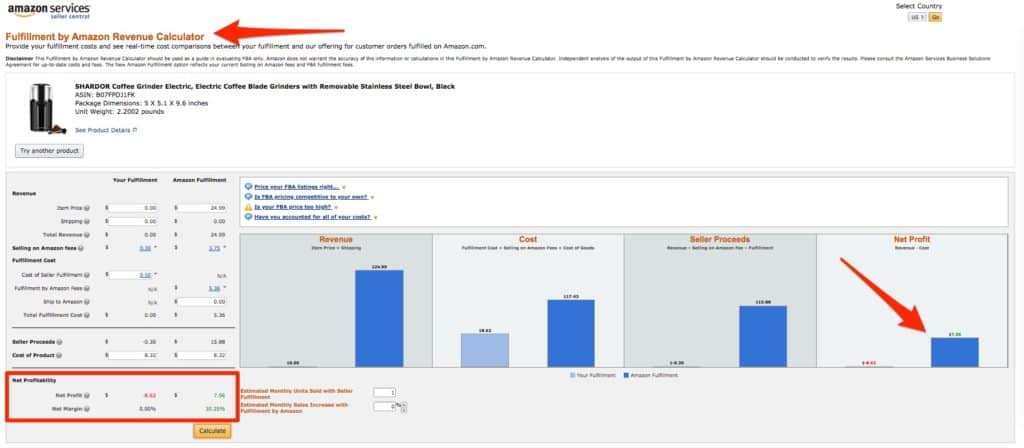Open 'Is your FBA price too high?' link

click(293, 207)
